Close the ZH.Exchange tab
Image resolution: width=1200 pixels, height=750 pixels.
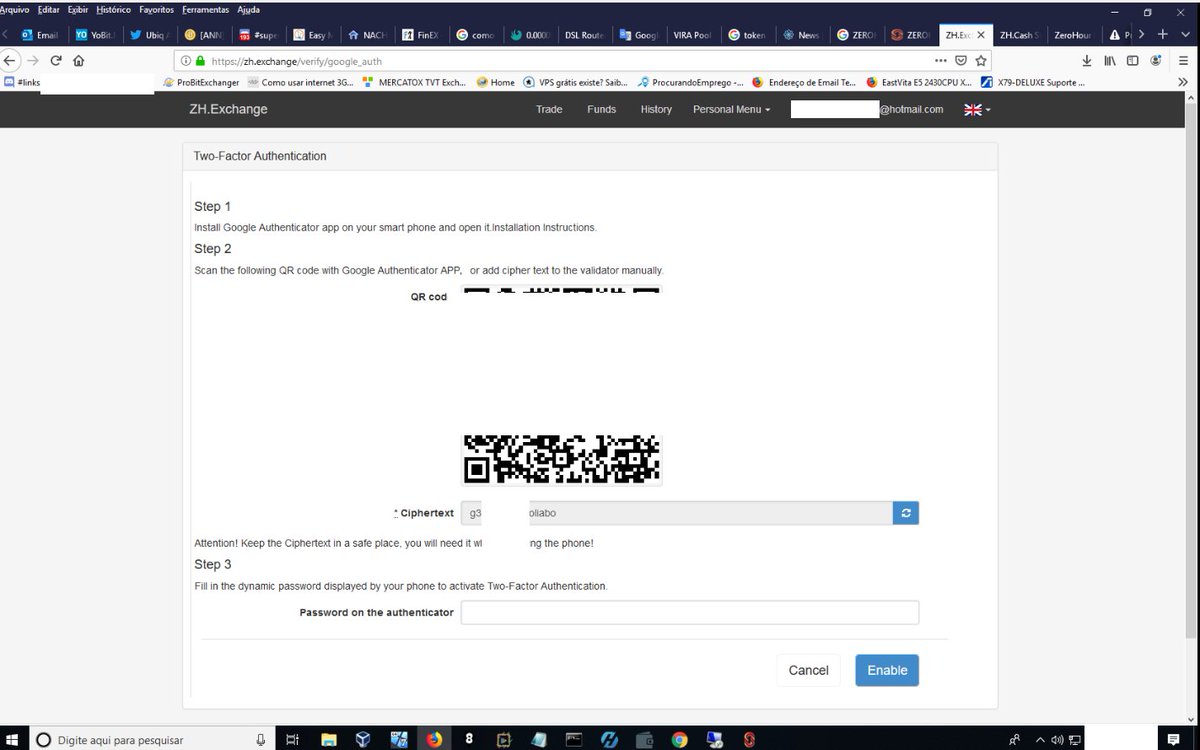tap(981, 35)
